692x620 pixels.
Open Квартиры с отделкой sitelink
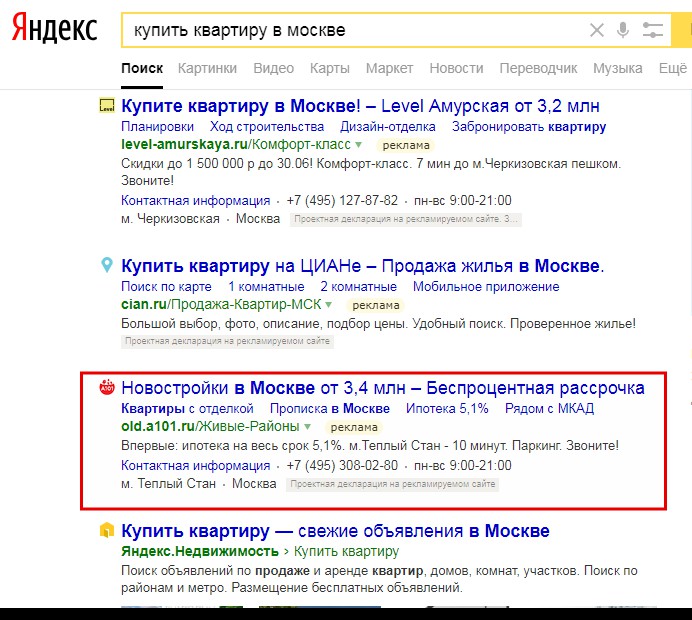click(x=188, y=409)
